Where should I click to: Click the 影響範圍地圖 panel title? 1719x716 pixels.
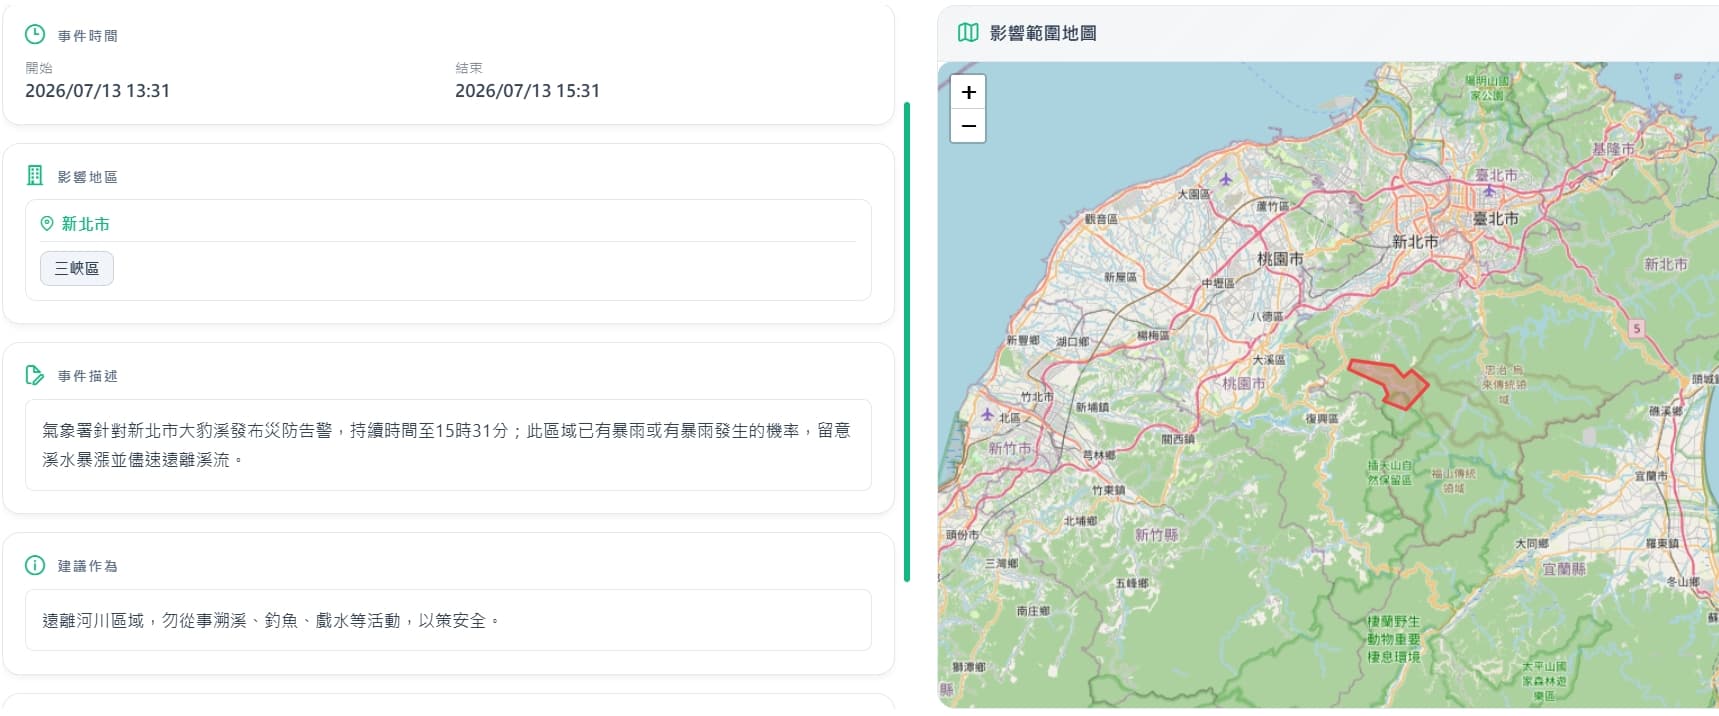pyautogui.click(x=1043, y=33)
